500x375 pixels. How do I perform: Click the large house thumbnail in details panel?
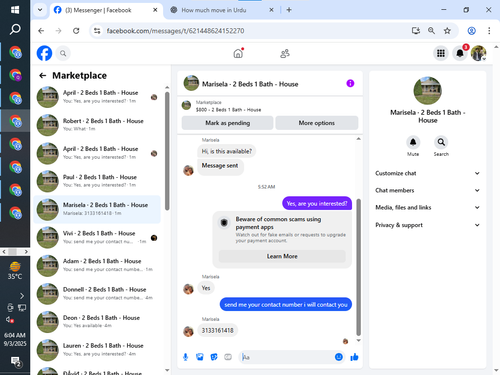428,90
